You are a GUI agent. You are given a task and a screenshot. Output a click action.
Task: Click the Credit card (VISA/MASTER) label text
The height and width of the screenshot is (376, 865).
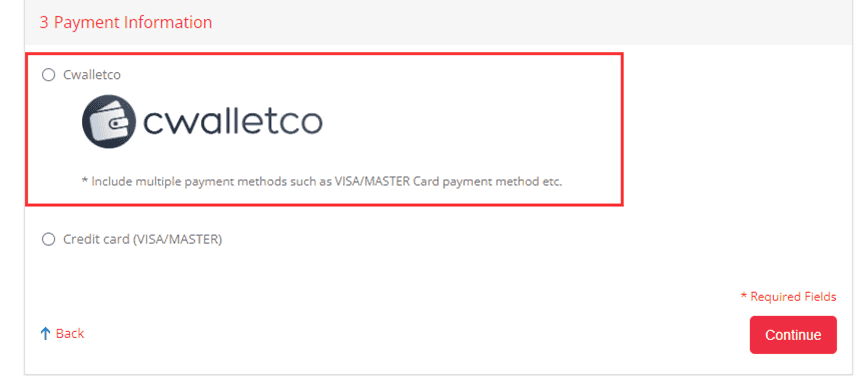tap(142, 239)
